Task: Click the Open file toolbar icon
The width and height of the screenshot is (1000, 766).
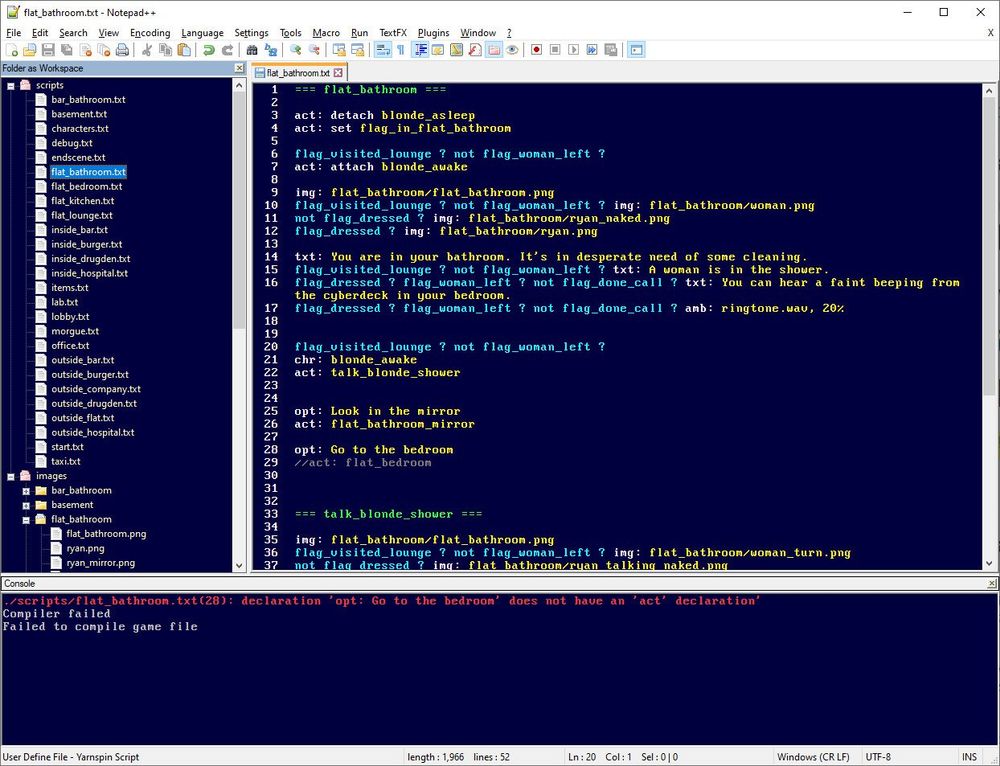Action: tap(29, 50)
